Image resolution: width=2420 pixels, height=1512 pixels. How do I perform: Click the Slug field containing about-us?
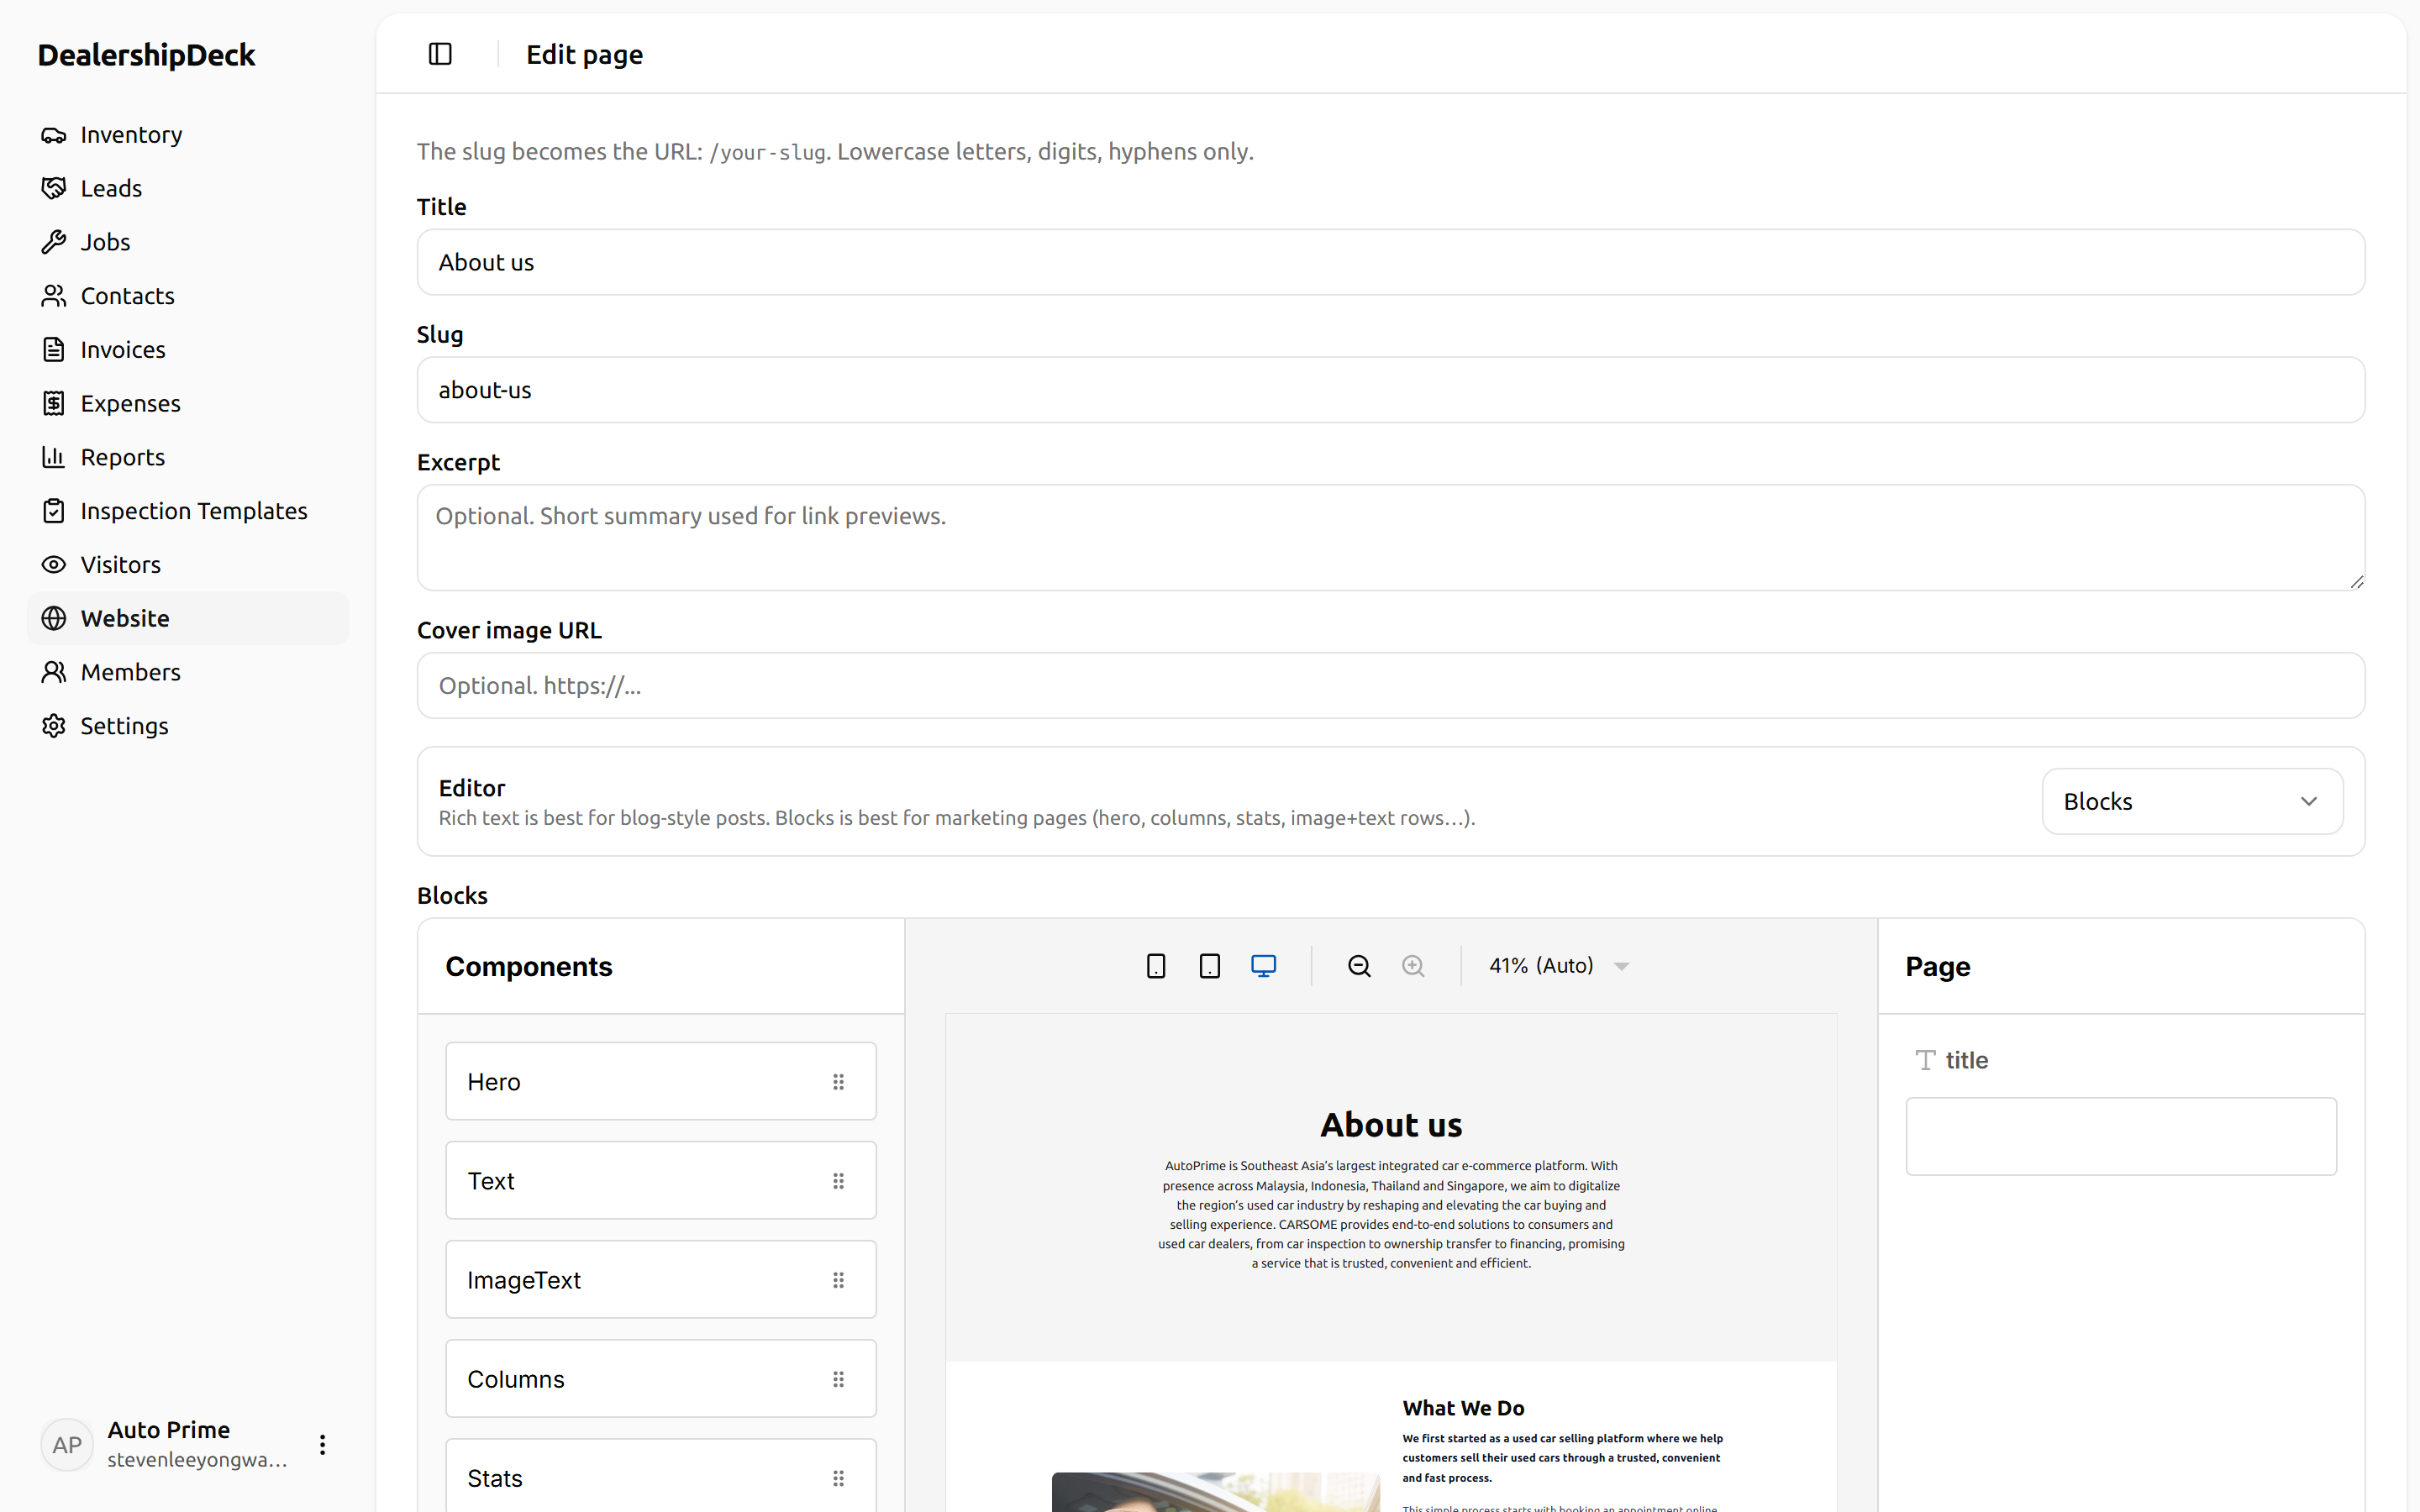pos(1391,390)
